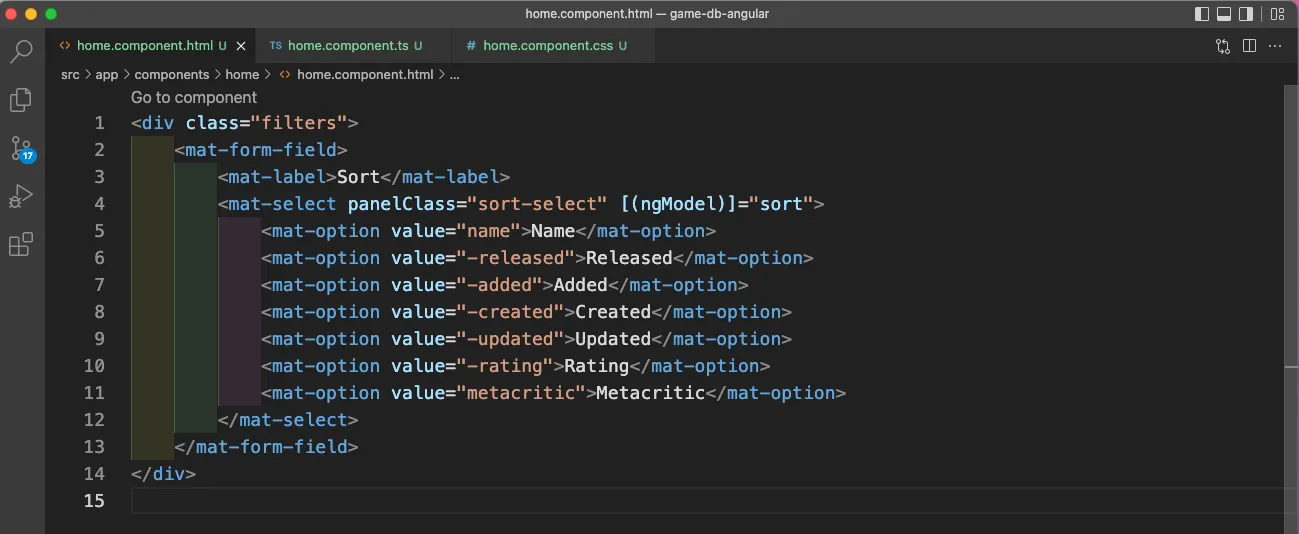This screenshot has height=534, width=1299.
Task: Click the src breadcrumb
Action: coord(70,74)
